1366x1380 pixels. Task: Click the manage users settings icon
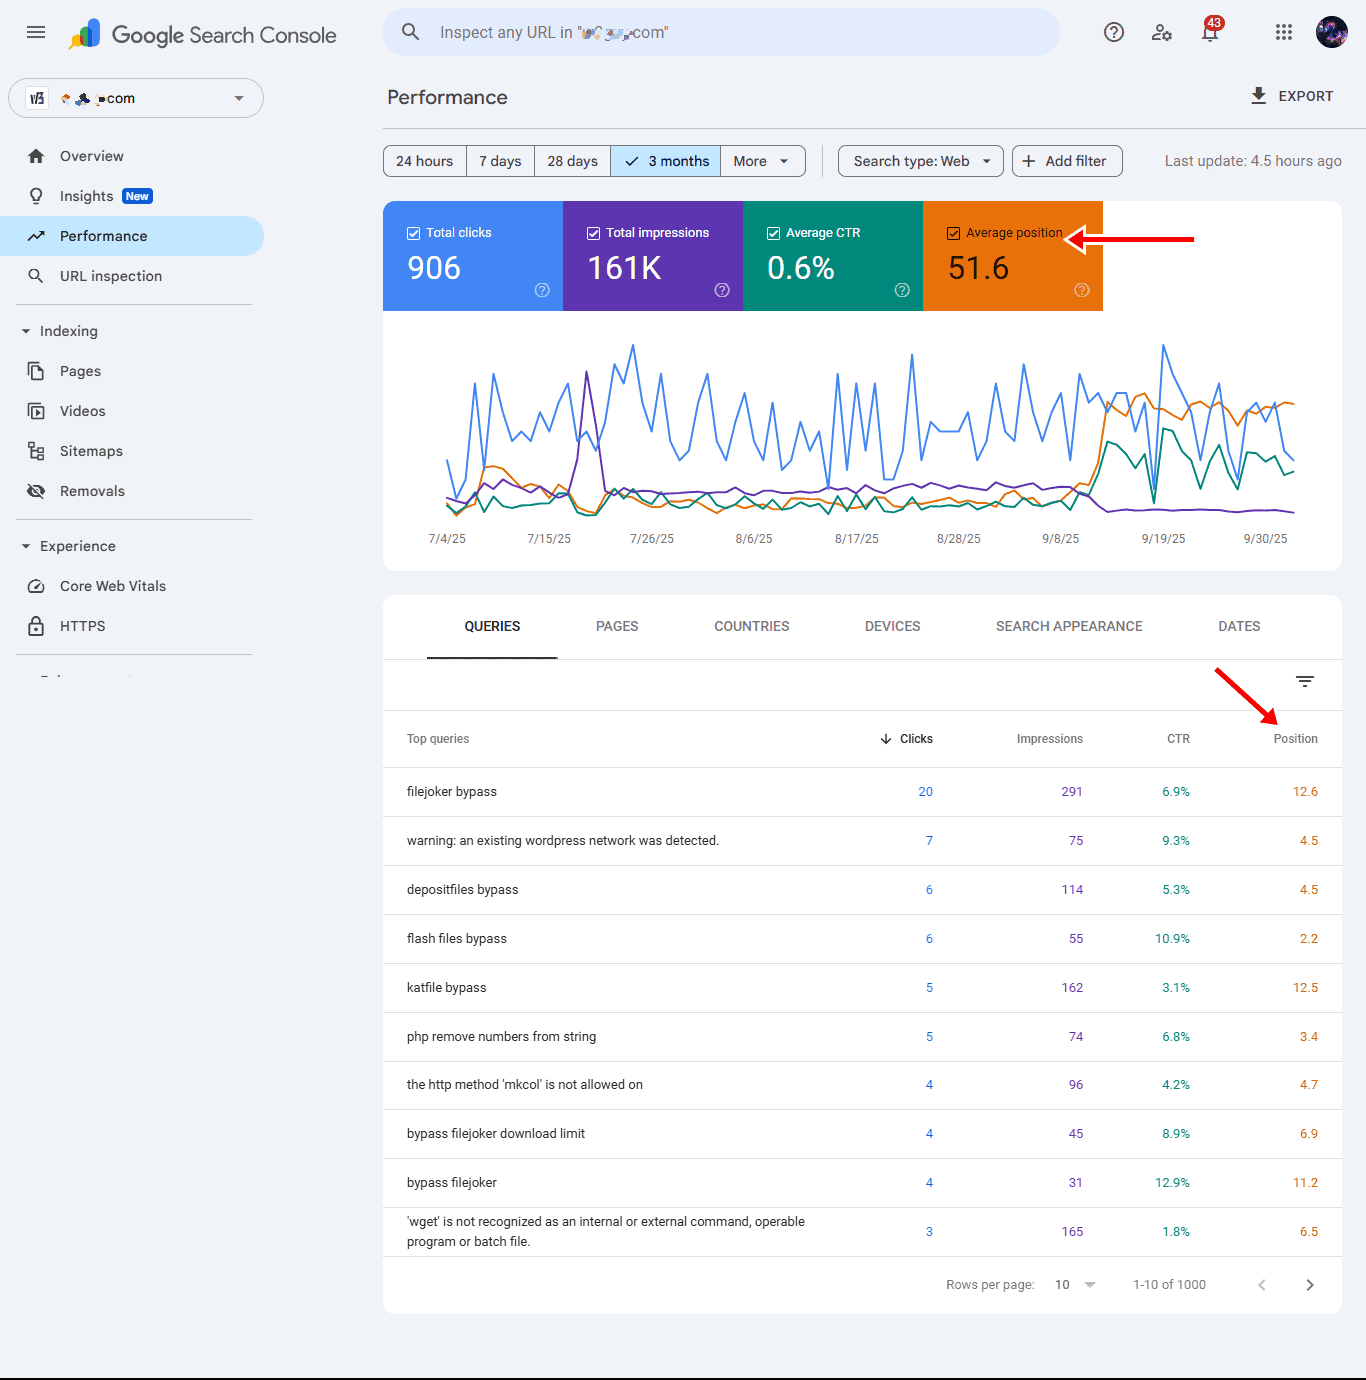[x=1161, y=32]
